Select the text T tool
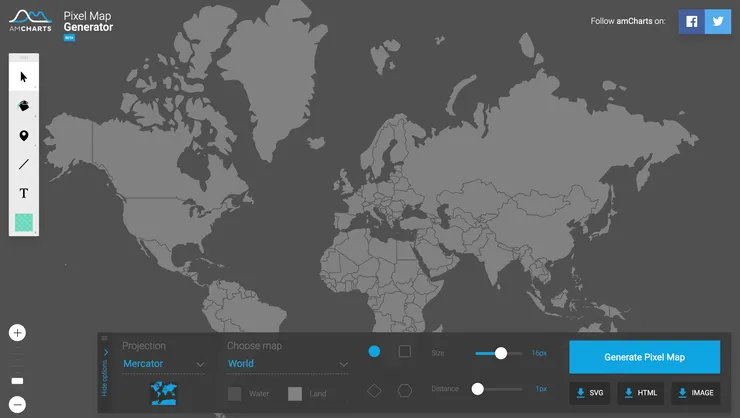740x418 pixels. [24, 193]
